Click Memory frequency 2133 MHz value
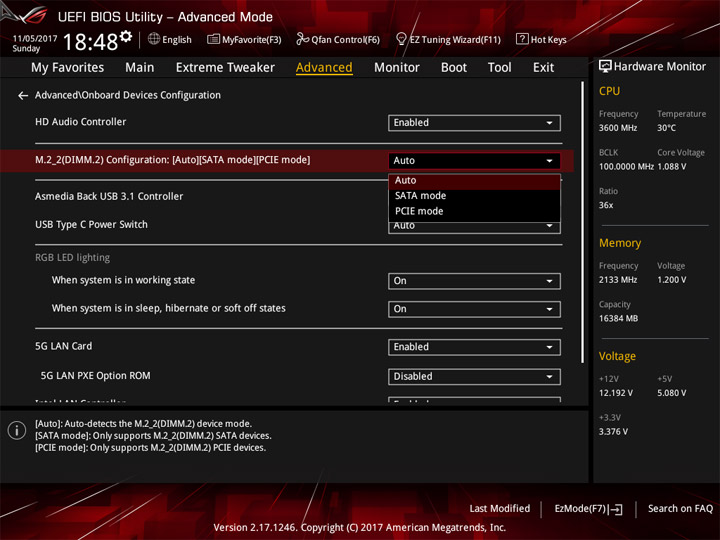 pos(618,280)
